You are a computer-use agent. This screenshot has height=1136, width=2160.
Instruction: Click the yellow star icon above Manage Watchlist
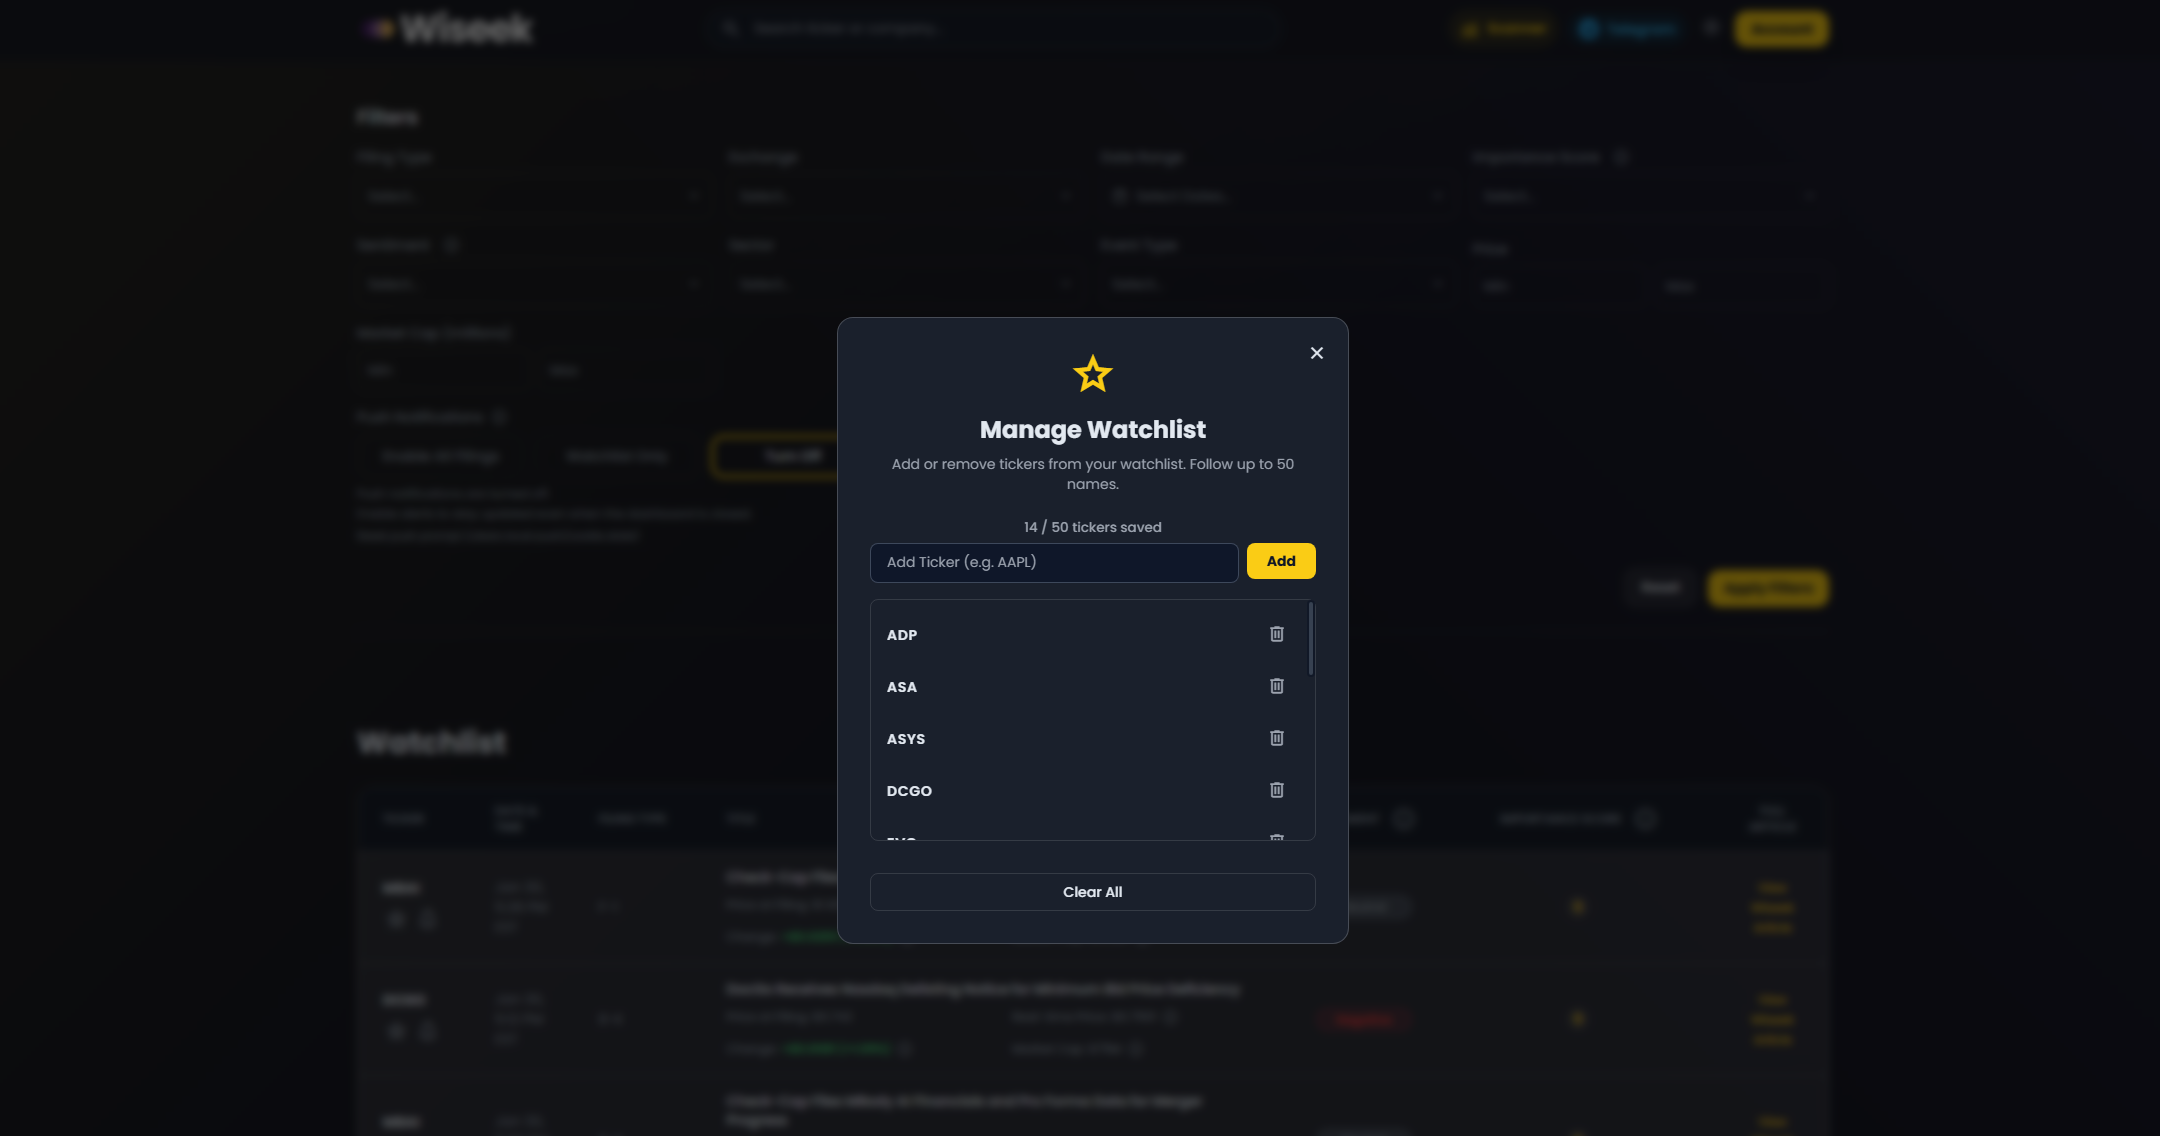coord(1092,373)
